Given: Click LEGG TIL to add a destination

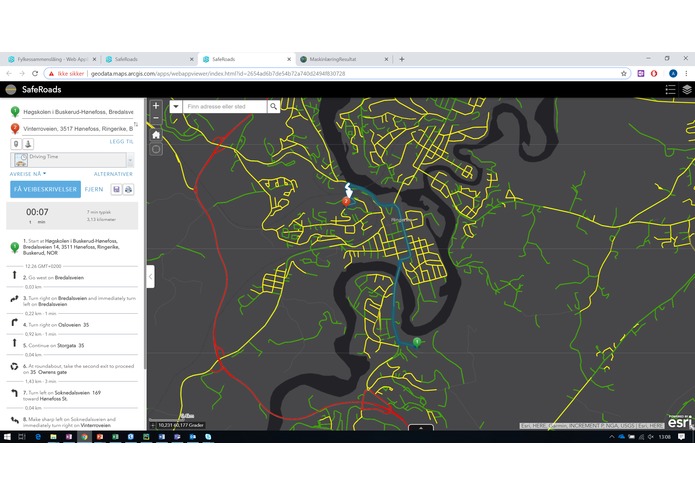Looking at the screenshot, I should tap(121, 142).
